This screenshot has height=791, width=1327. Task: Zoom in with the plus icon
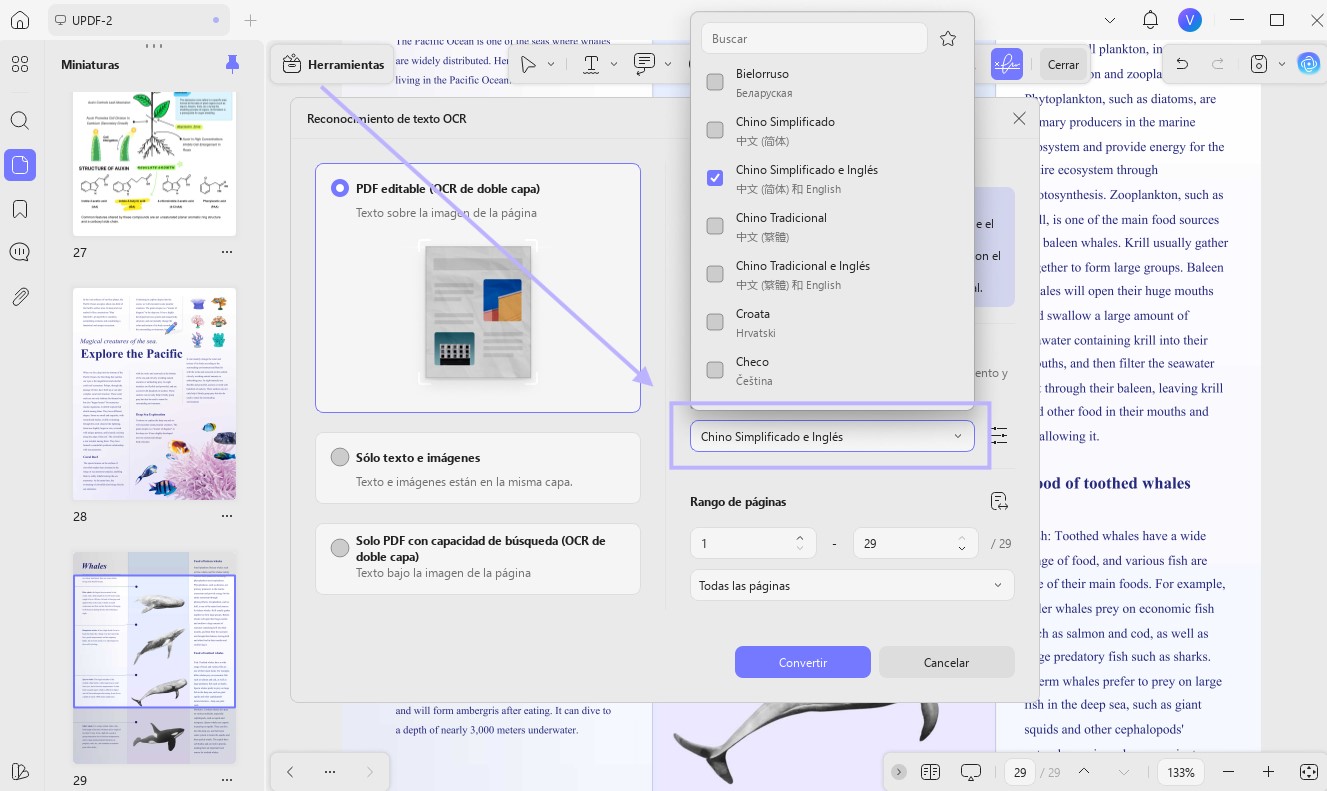pos(1268,772)
